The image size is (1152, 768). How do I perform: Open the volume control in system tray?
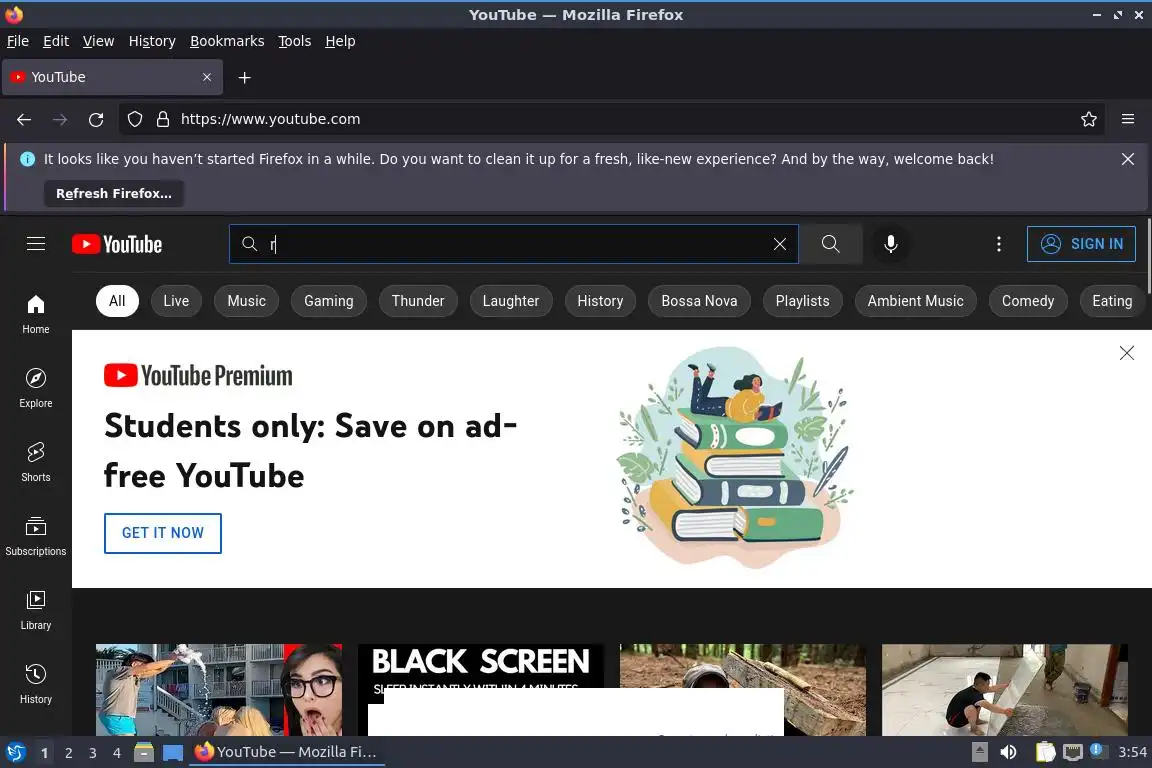point(1008,752)
